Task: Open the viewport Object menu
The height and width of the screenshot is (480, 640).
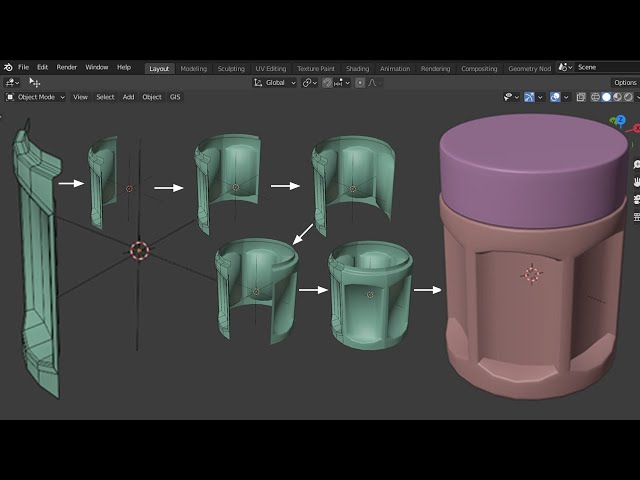Action: [152, 97]
